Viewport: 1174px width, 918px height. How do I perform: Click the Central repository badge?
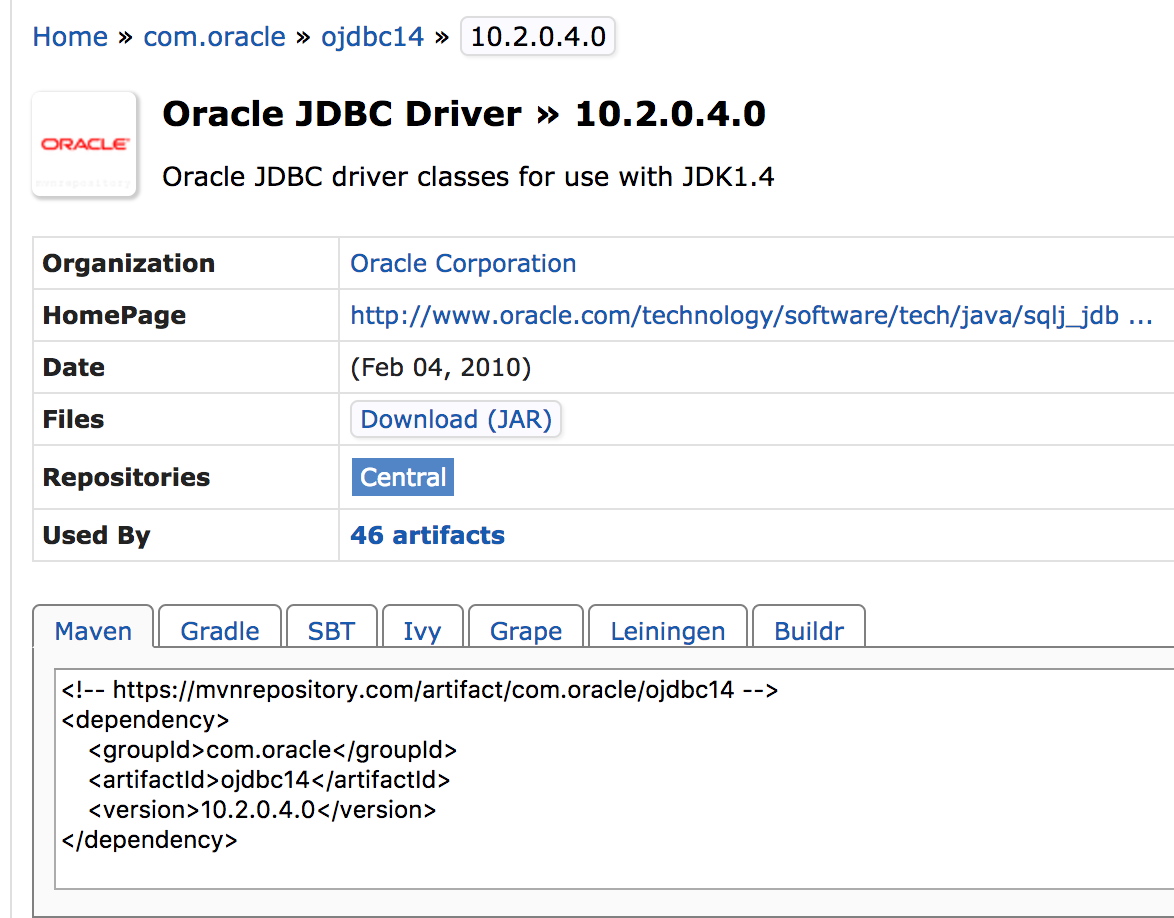[x=403, y=477]
